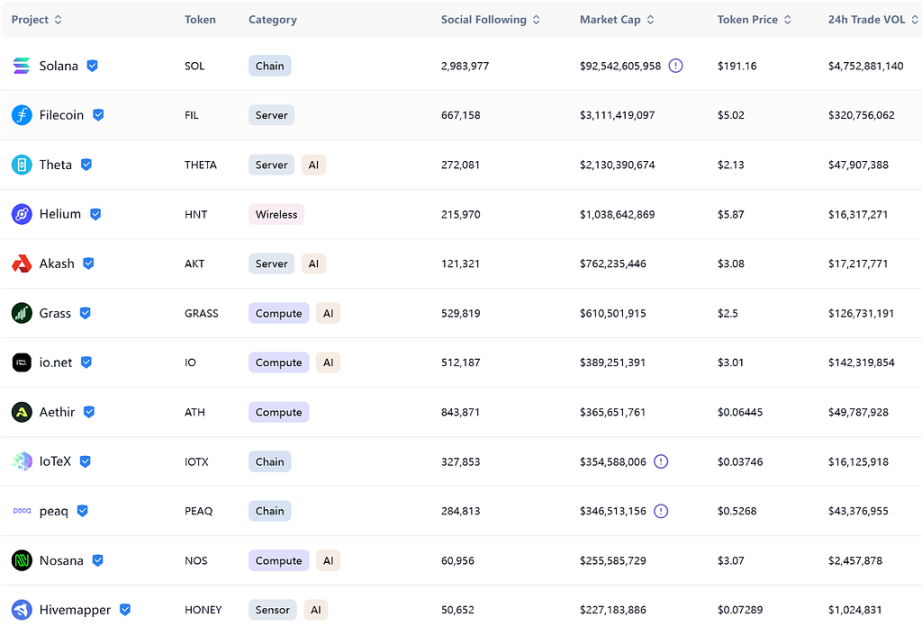922x626 pixels.
Task: Click the Hivemapper project logo
Action: click(22, 610)
